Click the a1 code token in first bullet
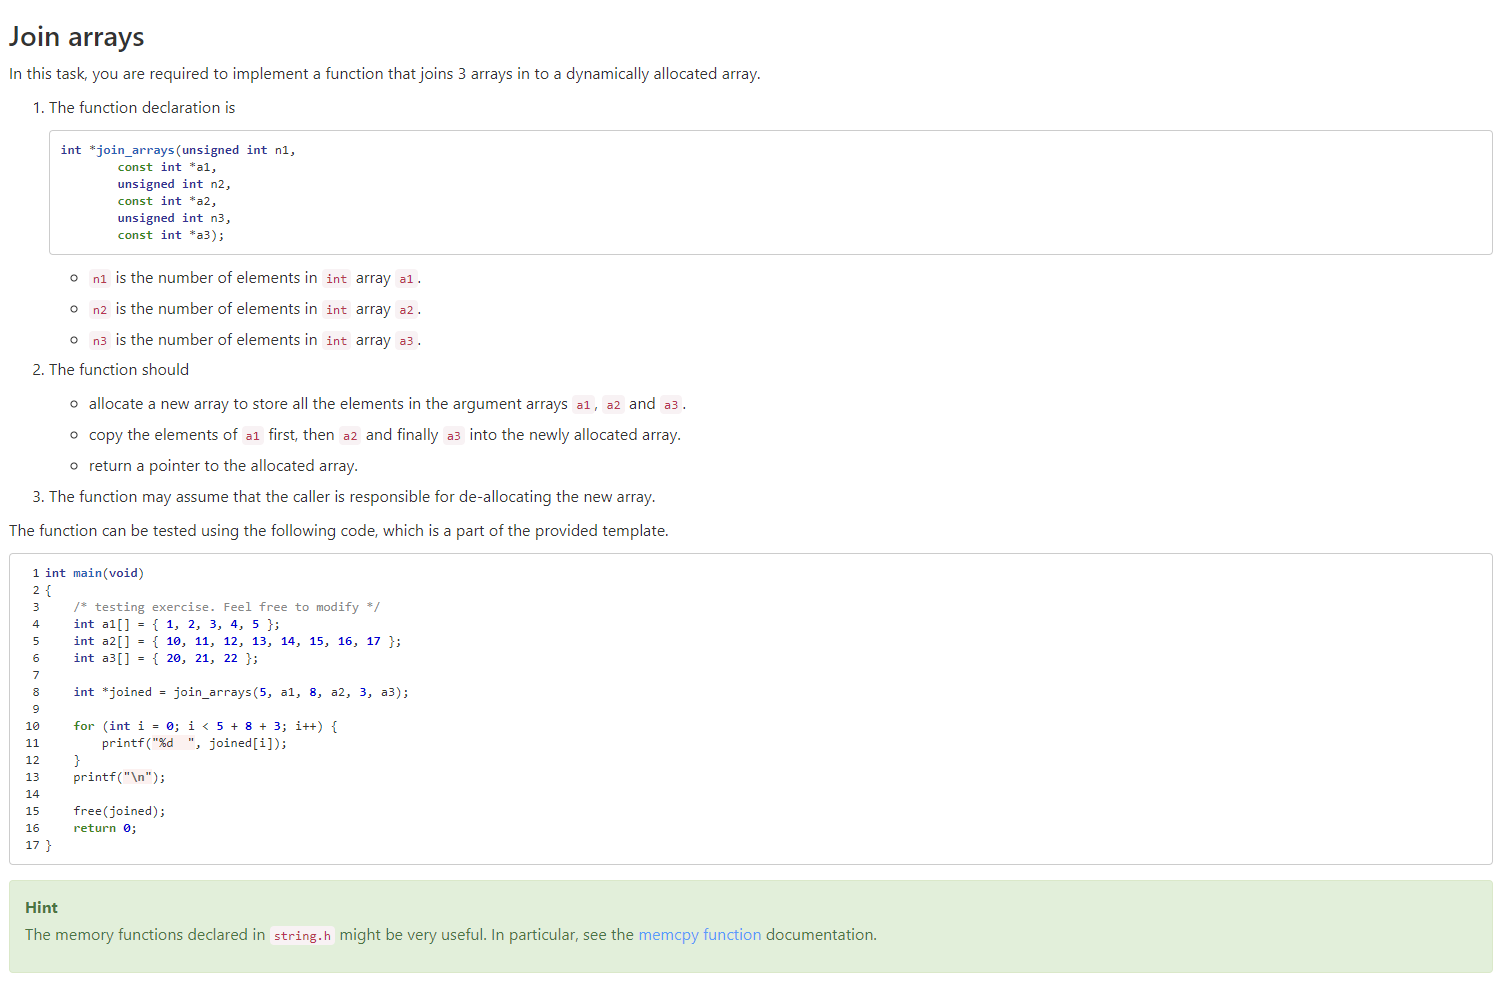Image resolution: width=1503 pixels, height=981 pixels. (406, 278)
